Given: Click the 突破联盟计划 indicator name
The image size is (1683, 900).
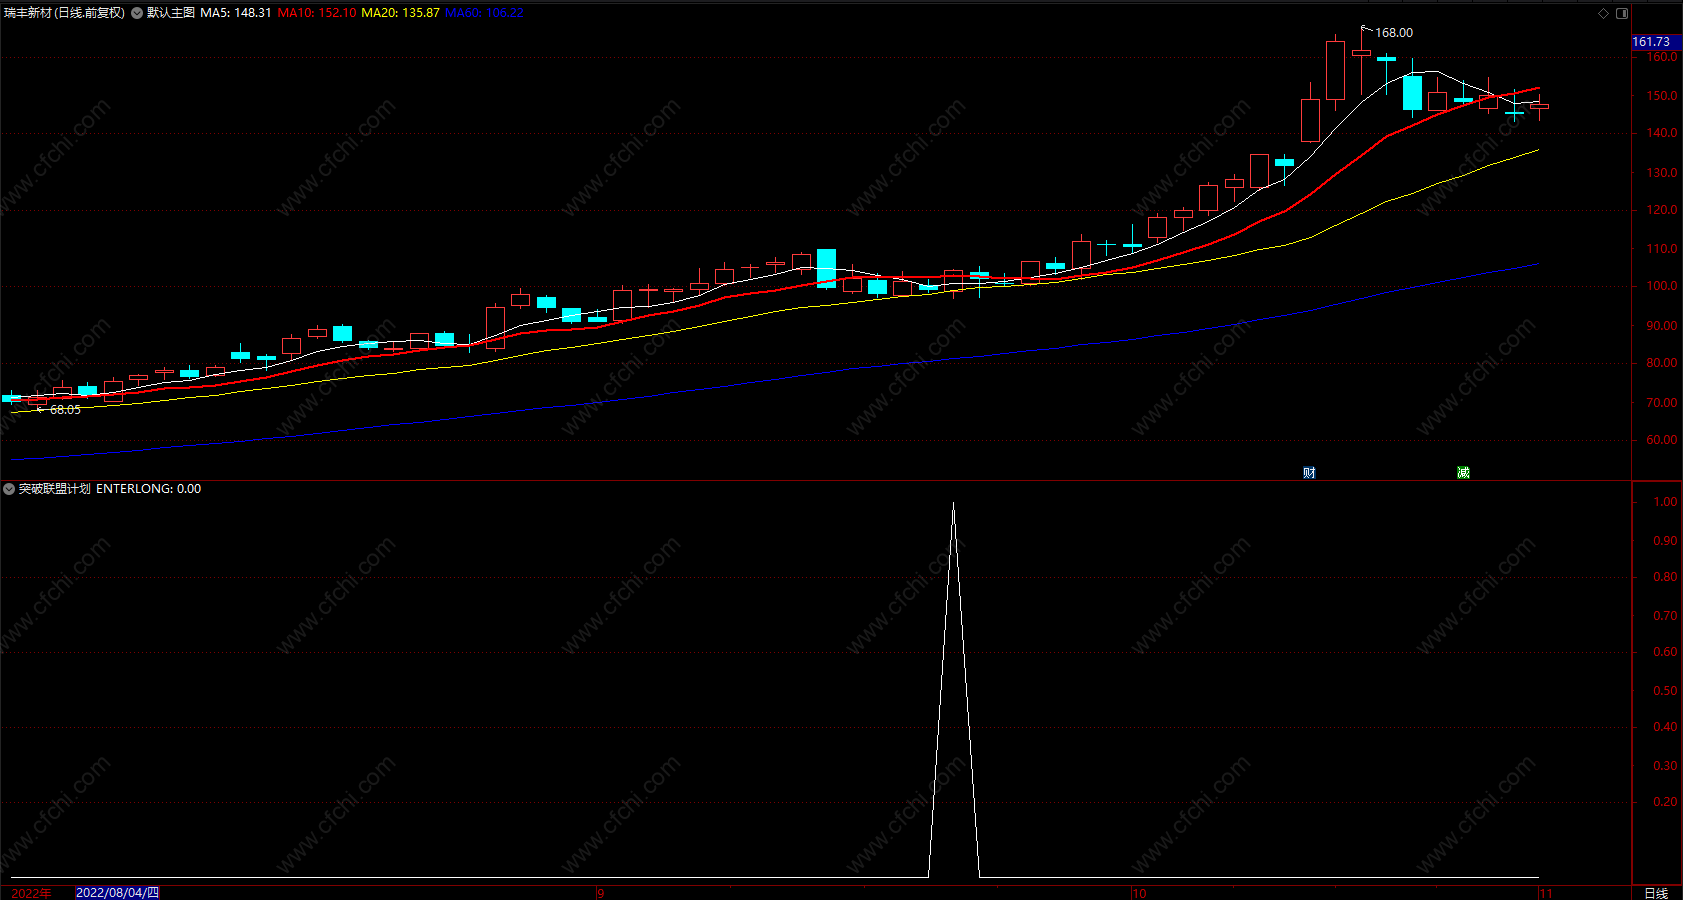Looking at the screenshot, I should point(55,489).
